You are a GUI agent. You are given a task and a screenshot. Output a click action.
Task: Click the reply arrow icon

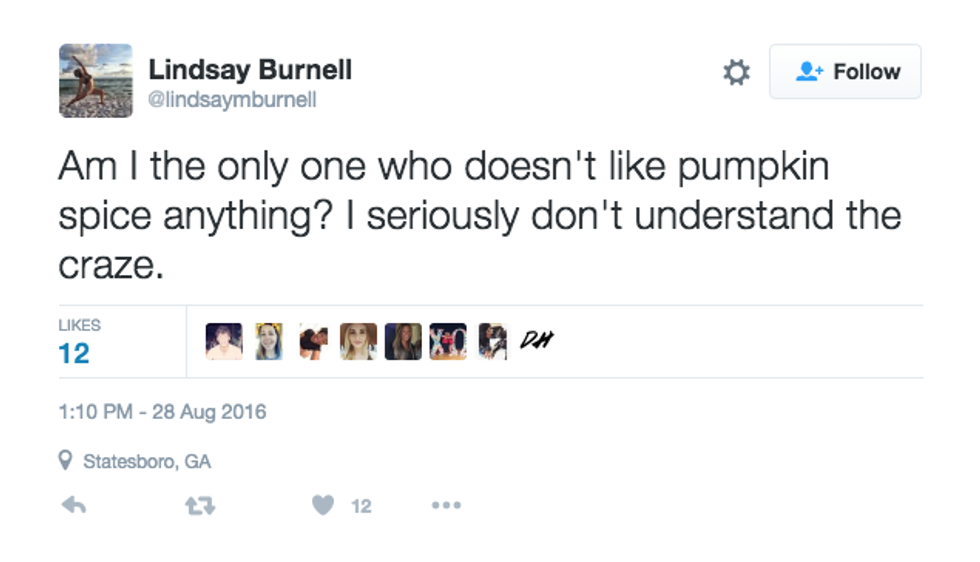74,506
